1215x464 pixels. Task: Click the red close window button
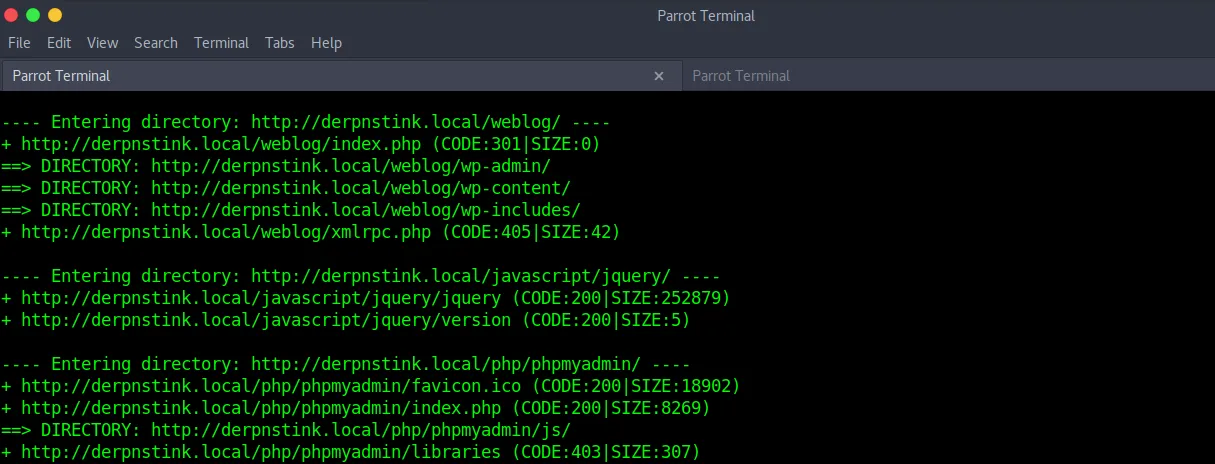pos(11,15)
